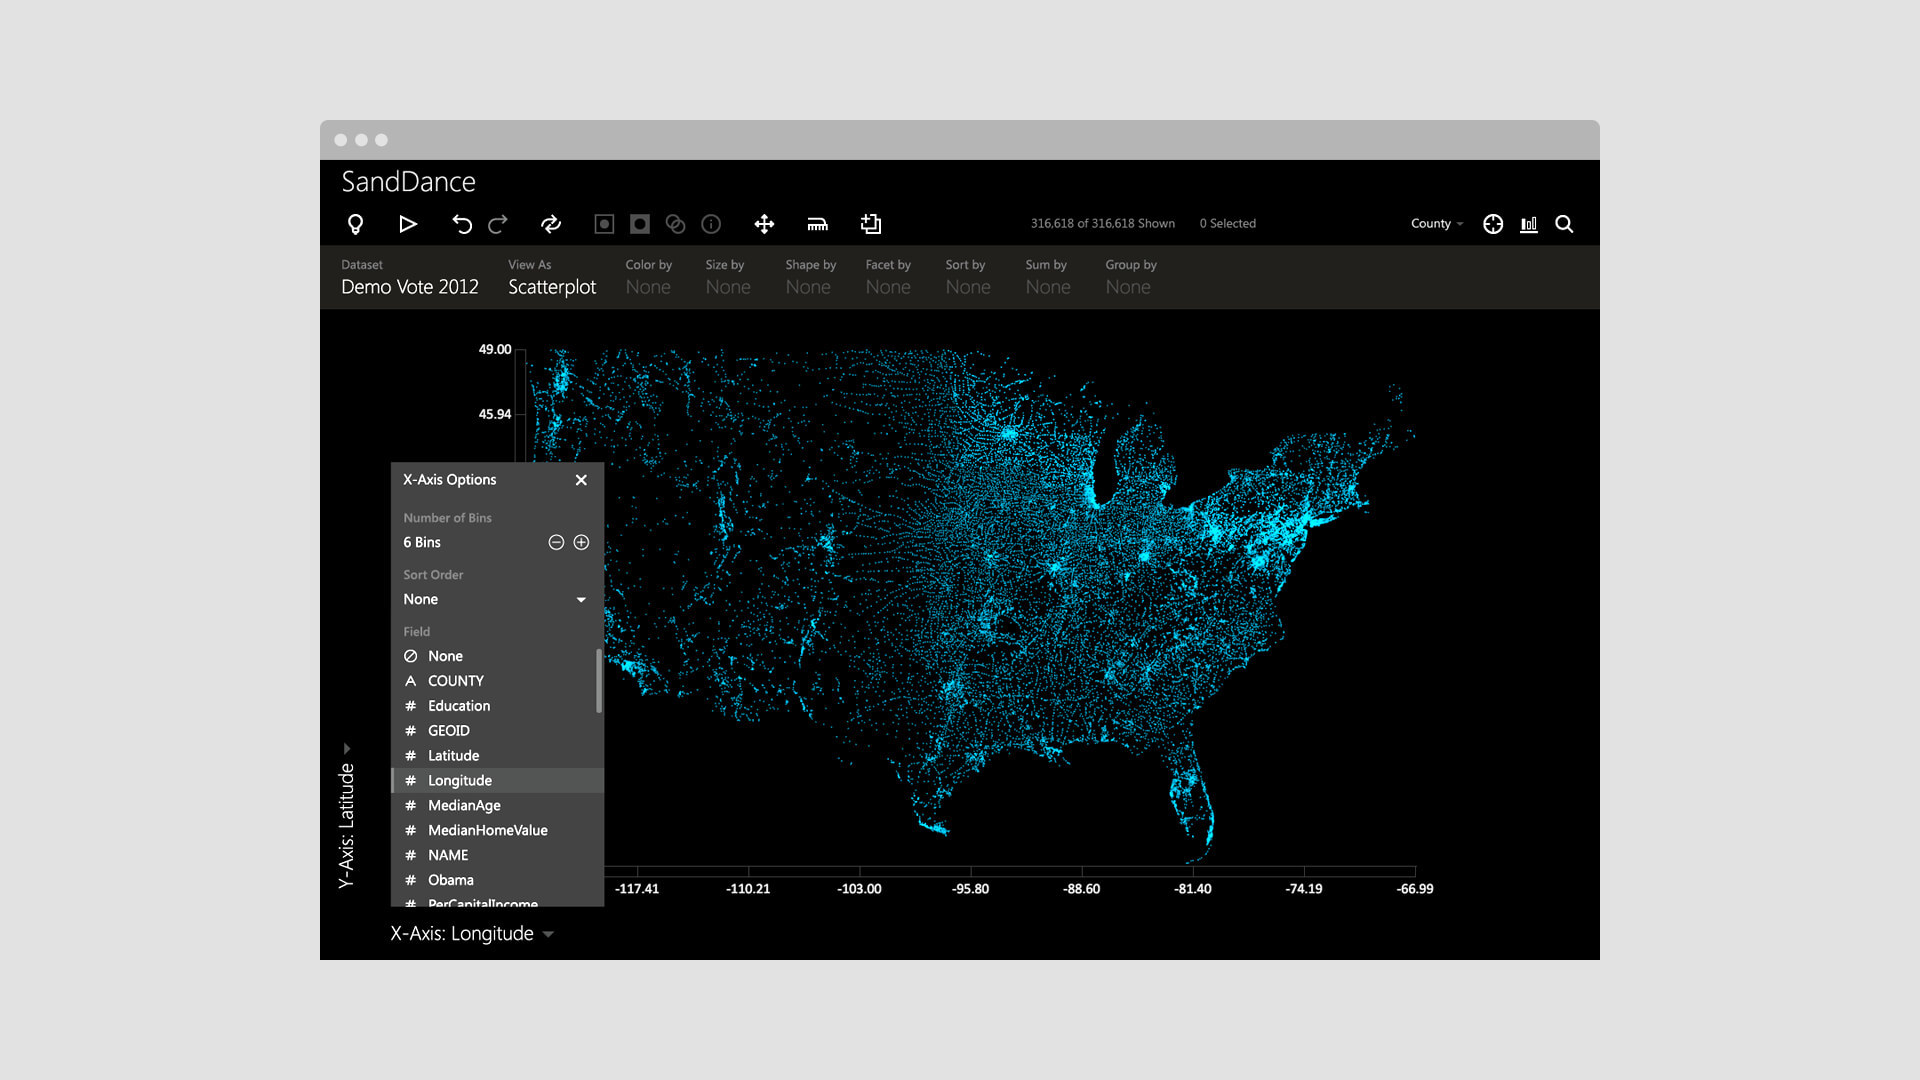Open the Color by option
This screenshot has width=1920, height=1080.
click(x=649, y=277)
